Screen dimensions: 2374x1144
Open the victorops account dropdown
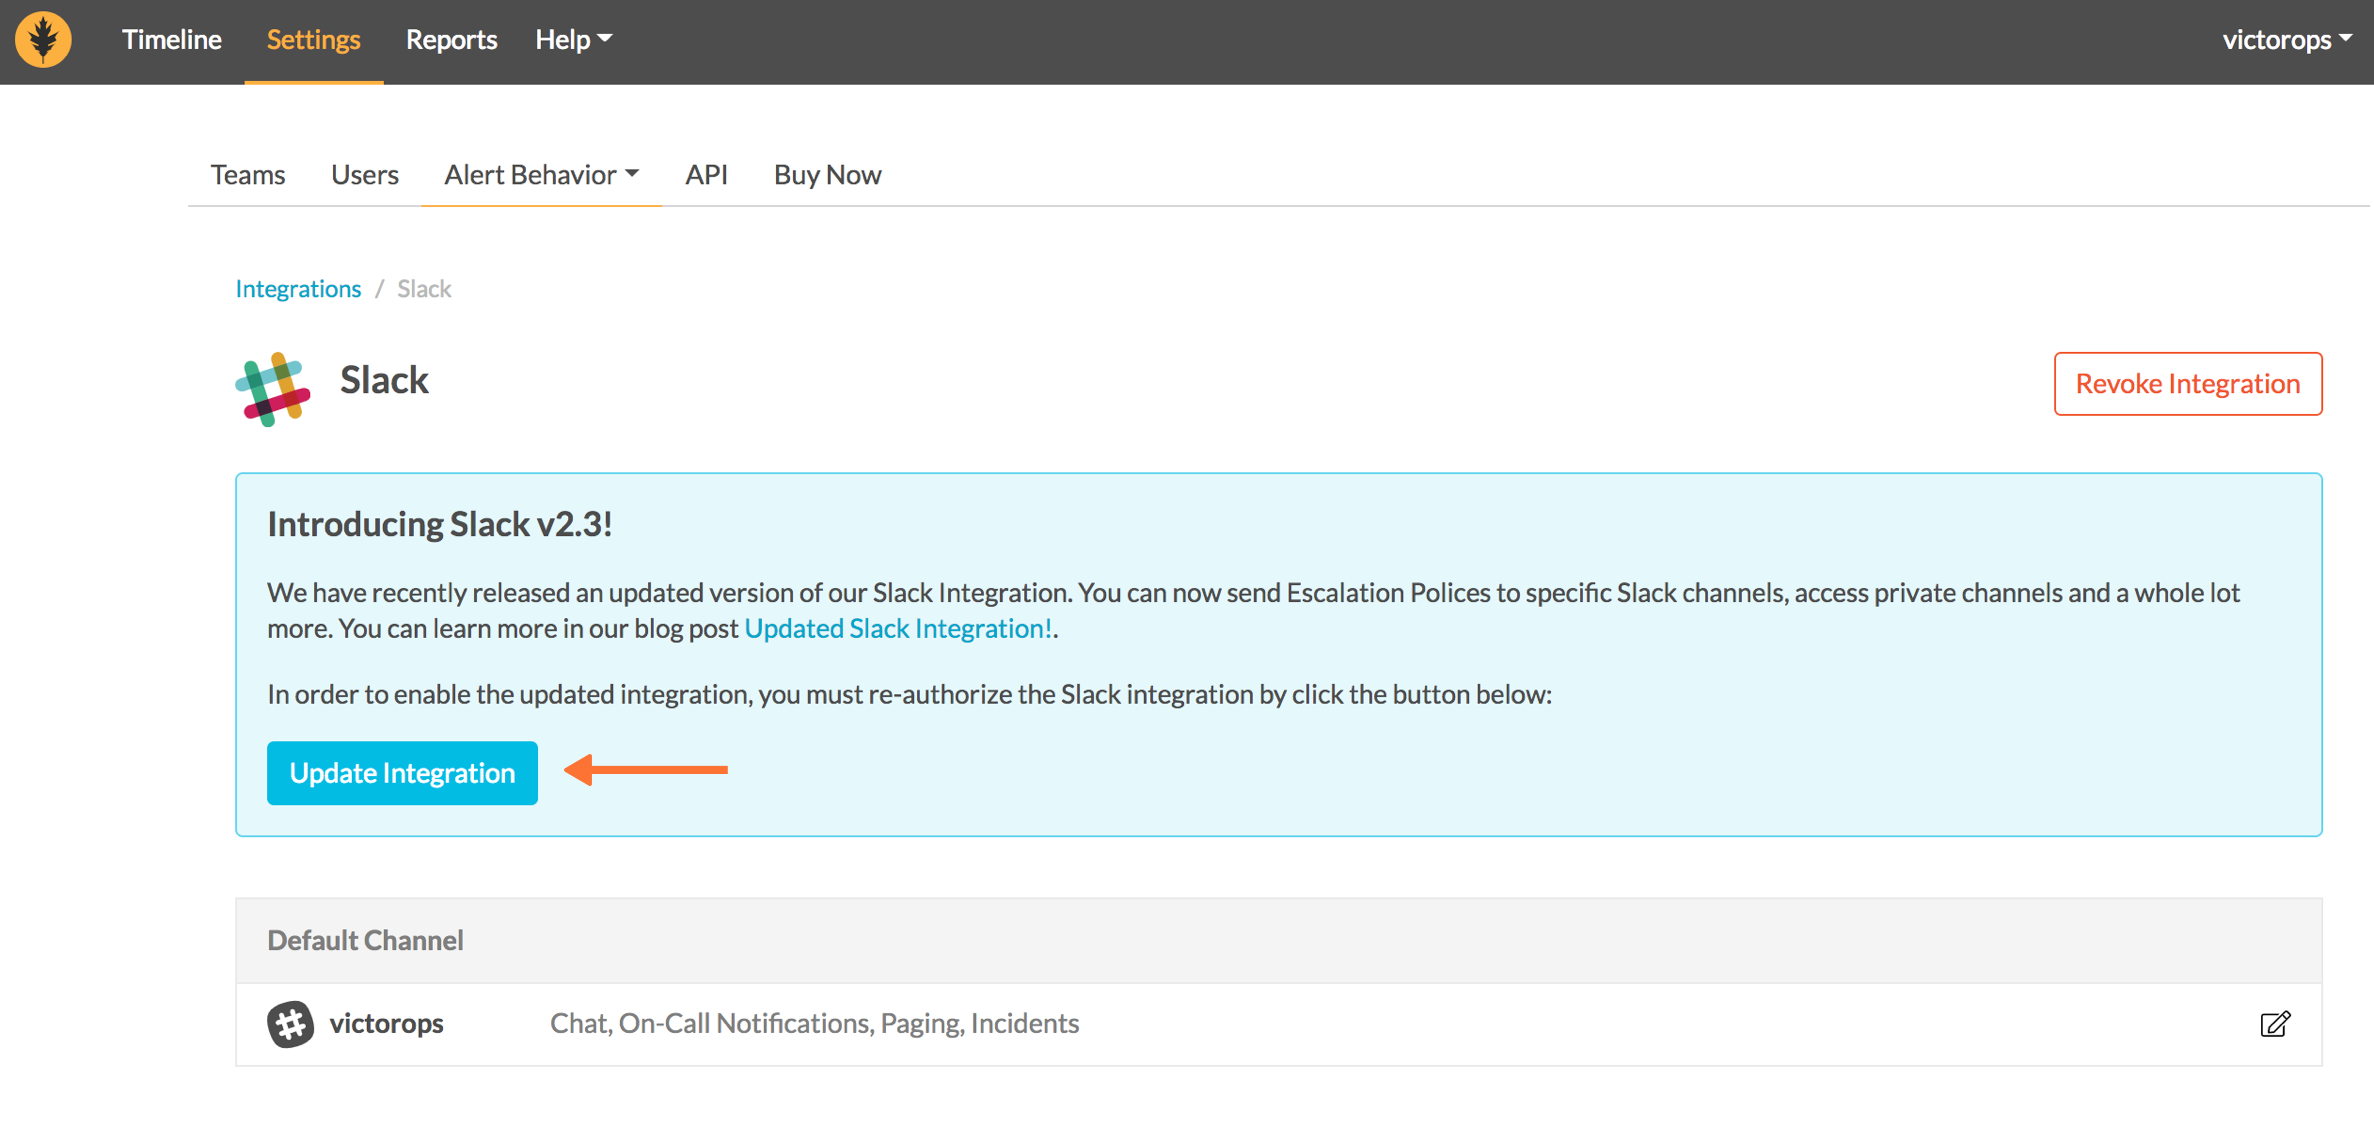[2286, 39]
